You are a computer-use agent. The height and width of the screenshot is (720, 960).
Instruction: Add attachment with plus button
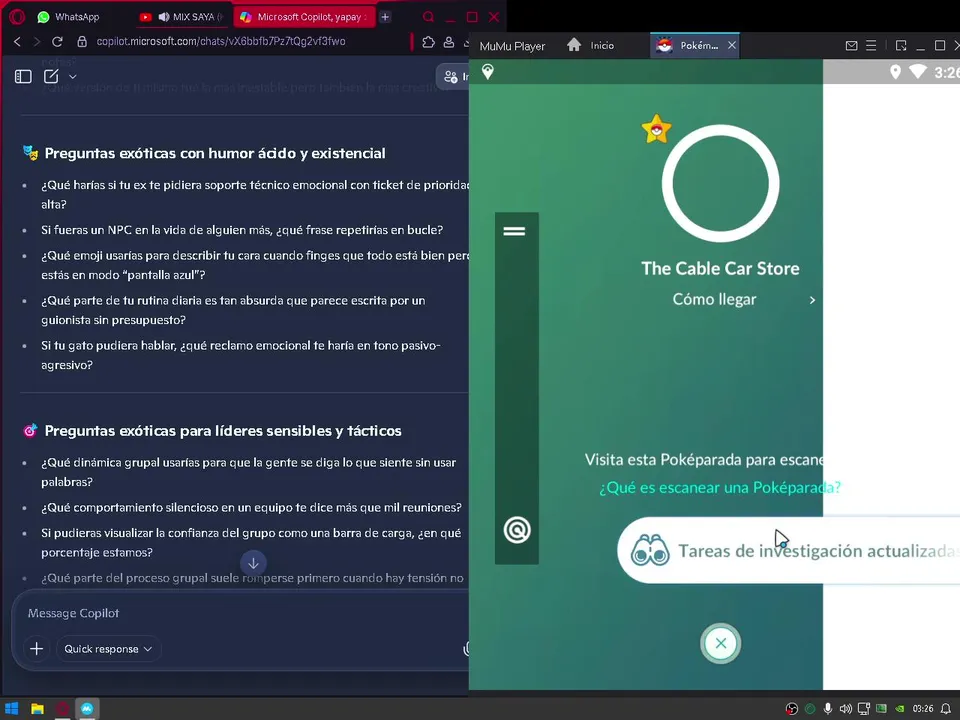click(36, 649)
